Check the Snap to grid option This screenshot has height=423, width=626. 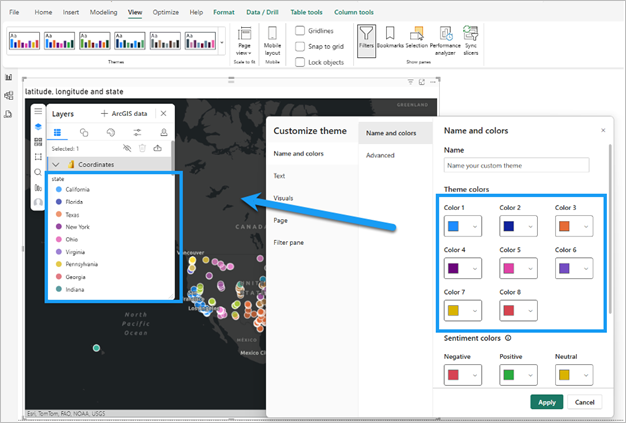(301, 46)
